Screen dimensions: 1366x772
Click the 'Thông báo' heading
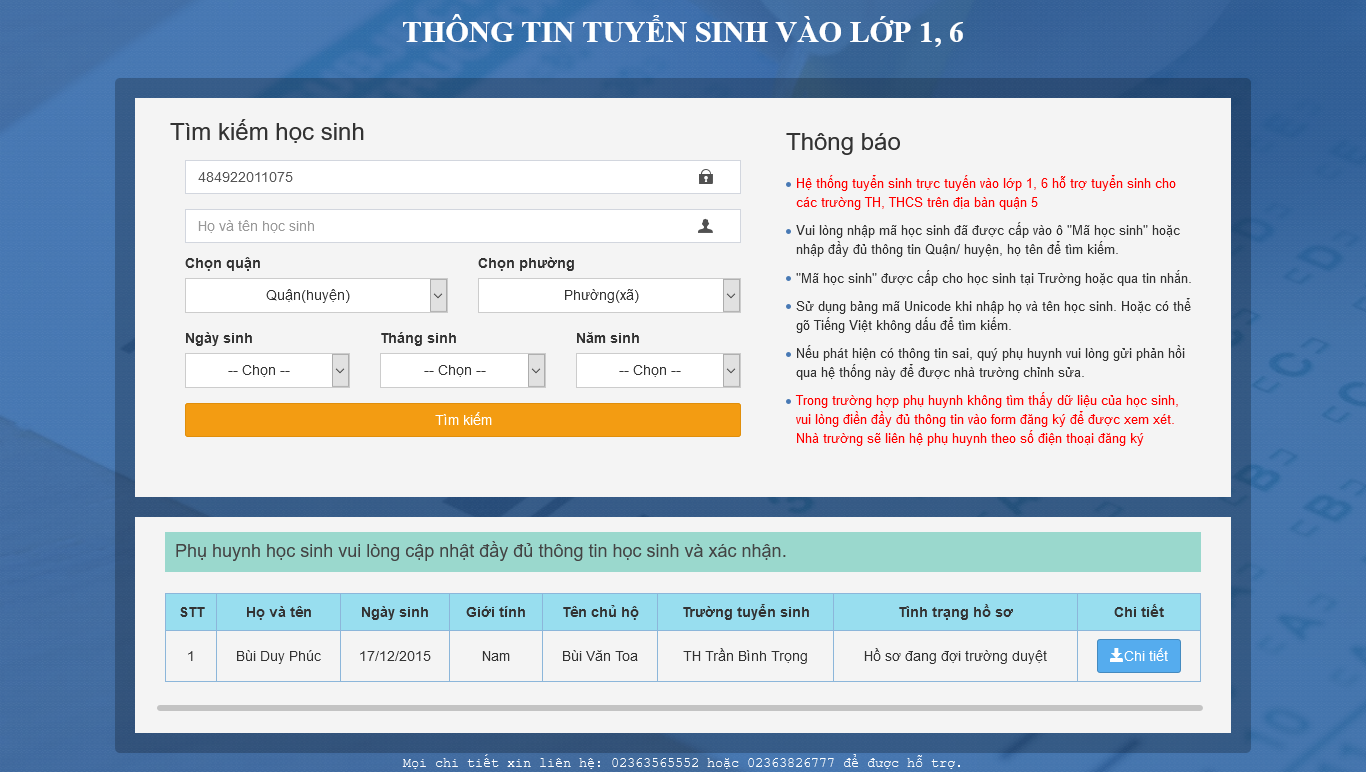(843, 142)
